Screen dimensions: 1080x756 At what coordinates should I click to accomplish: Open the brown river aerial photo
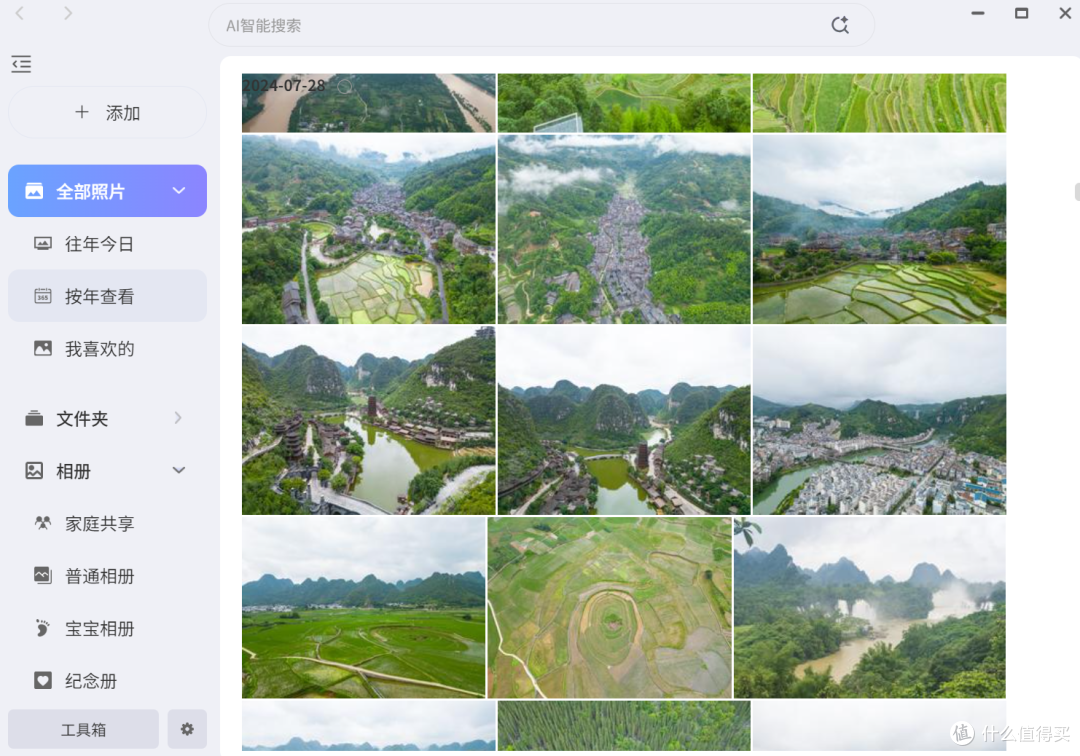[368, 103]
